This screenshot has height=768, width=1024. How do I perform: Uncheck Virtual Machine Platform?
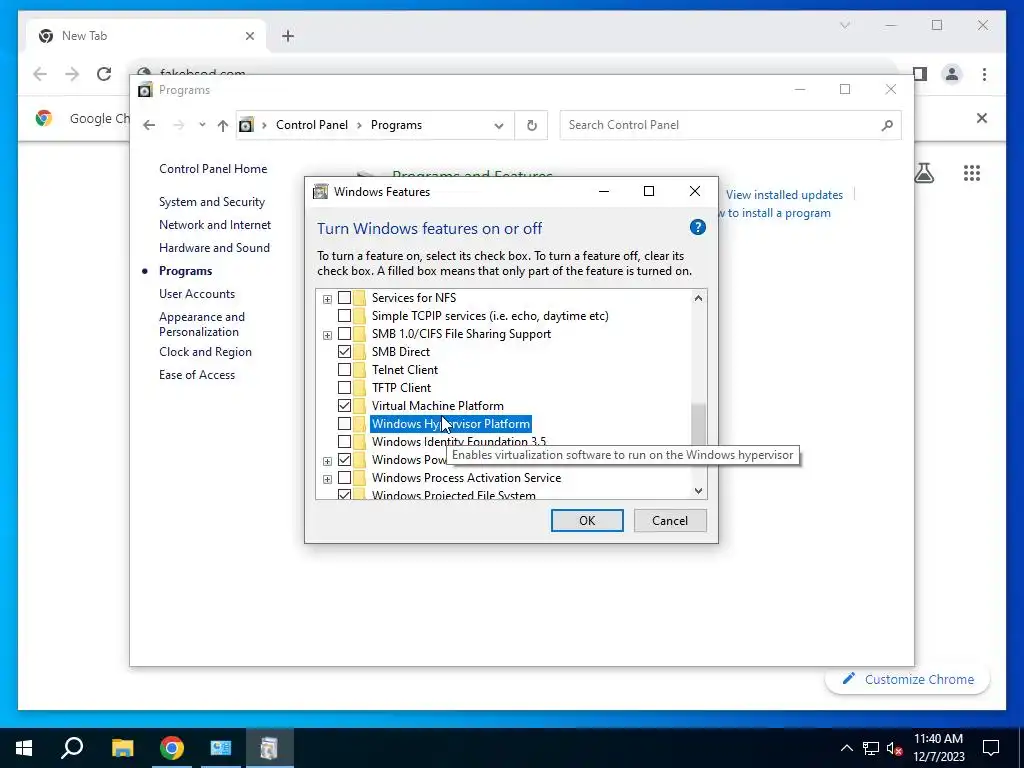pyautogui.click(x=344, y=406)
